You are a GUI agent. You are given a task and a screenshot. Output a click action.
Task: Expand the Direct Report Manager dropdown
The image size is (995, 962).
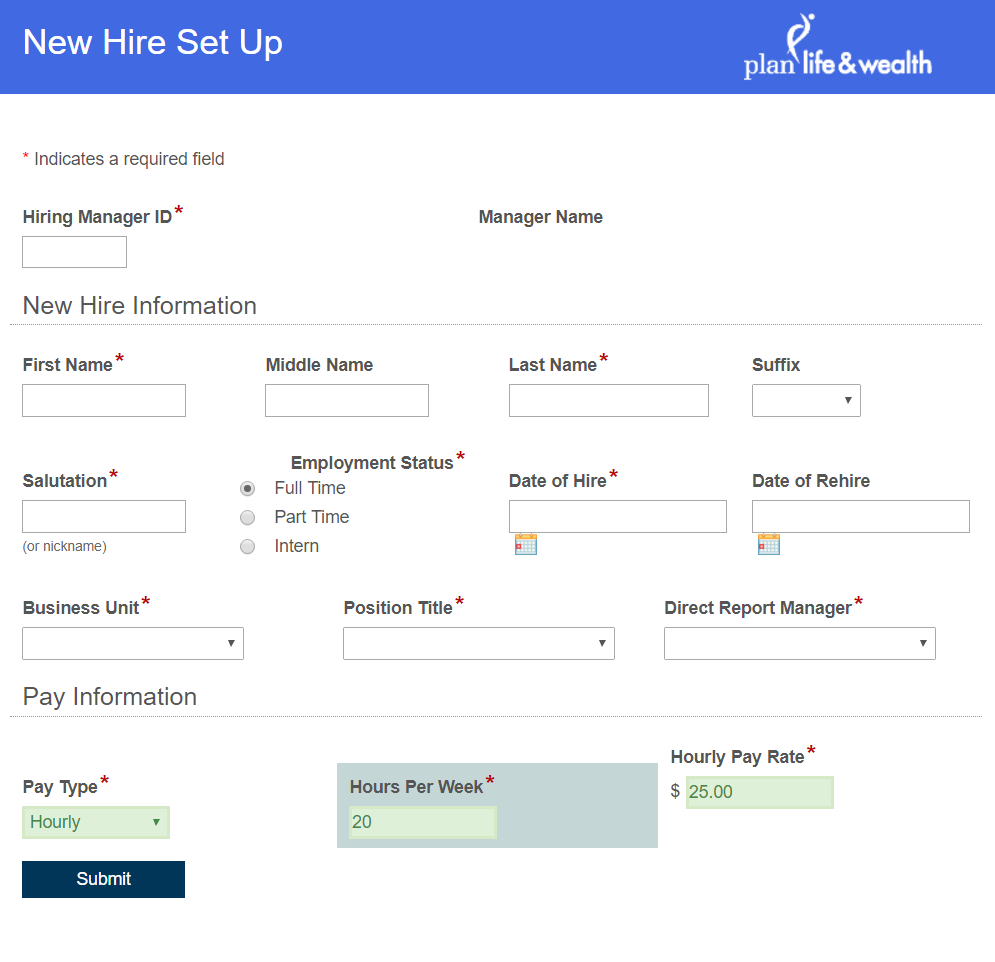(x=799, y=644)
